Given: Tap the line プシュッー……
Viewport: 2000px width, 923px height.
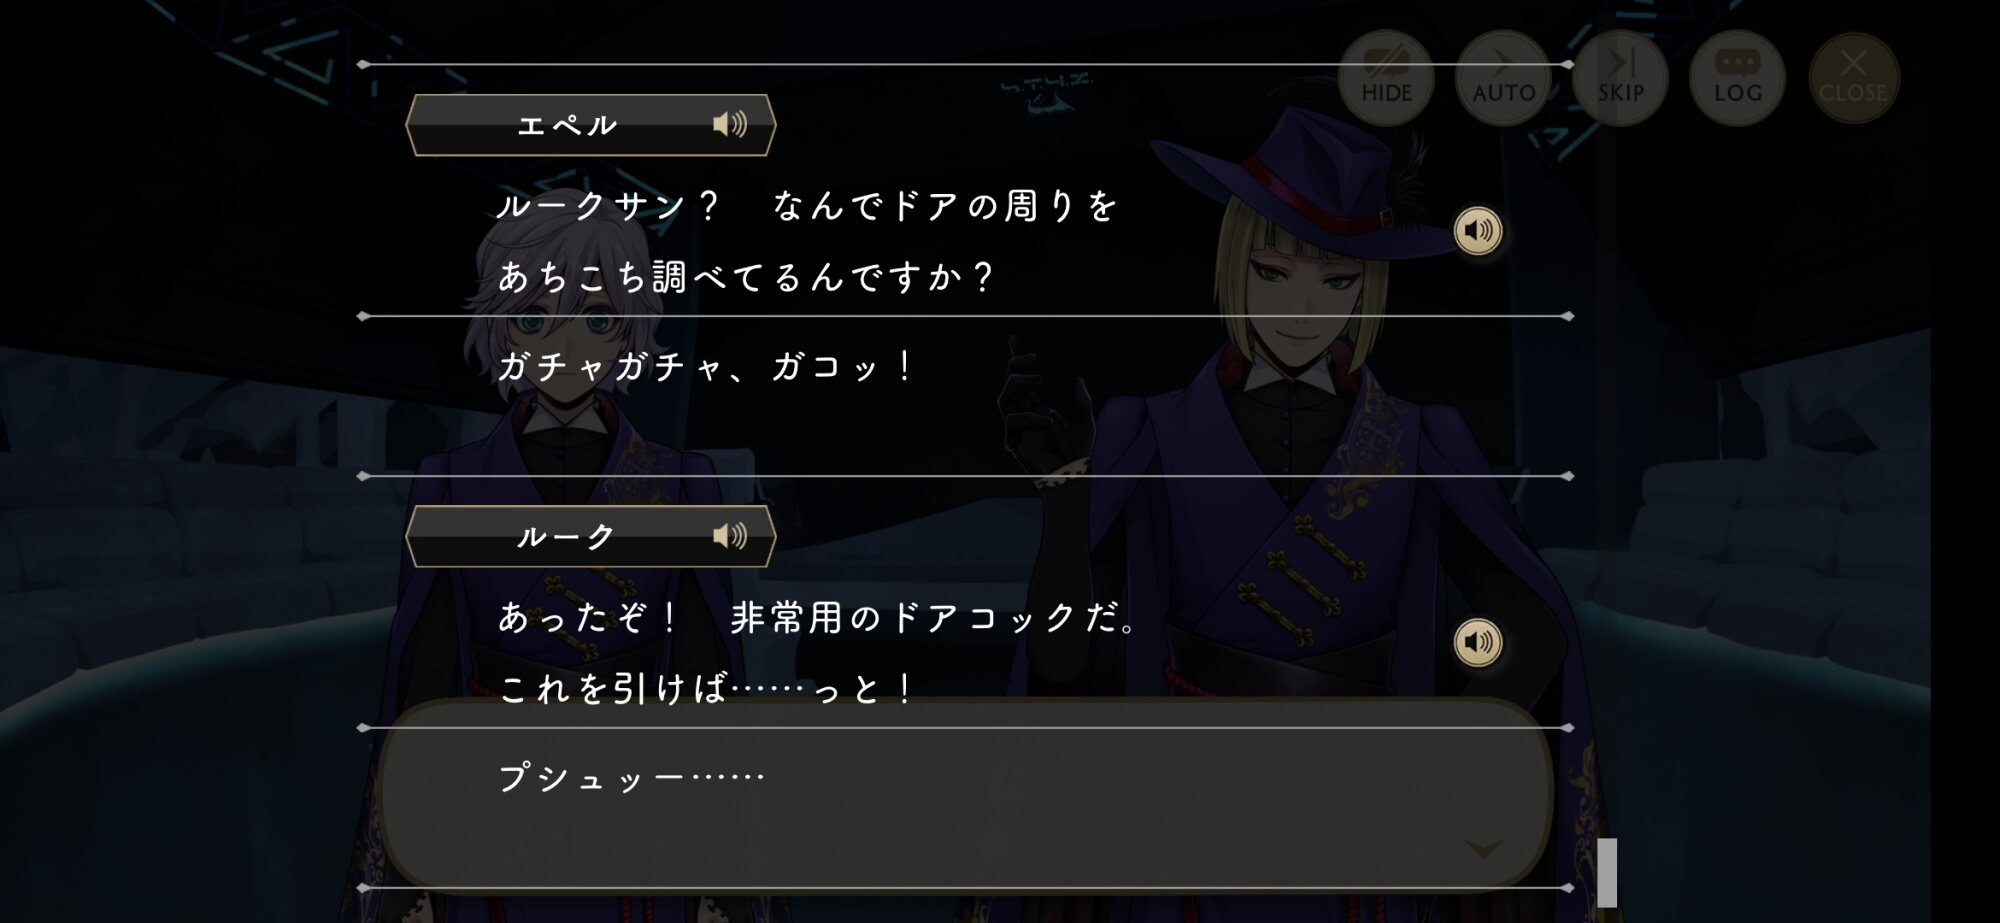Looking at the screenshot, I should click(x=631, y=778).
